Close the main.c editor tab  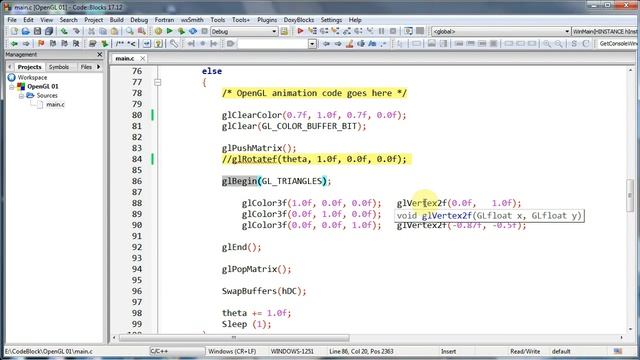(142, 59)
